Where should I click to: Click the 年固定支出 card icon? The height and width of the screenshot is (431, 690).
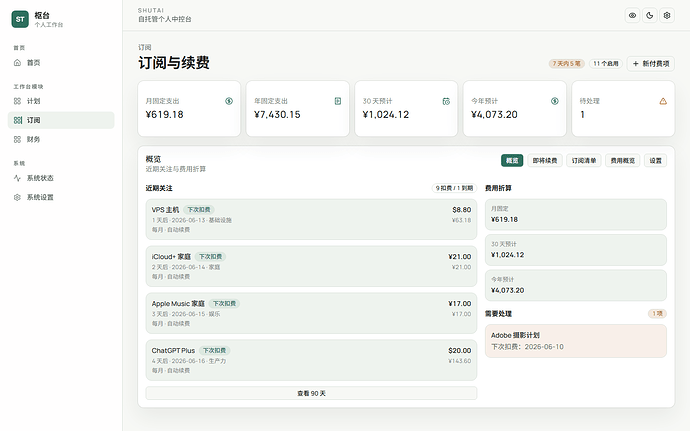click(x=338, y=101)
